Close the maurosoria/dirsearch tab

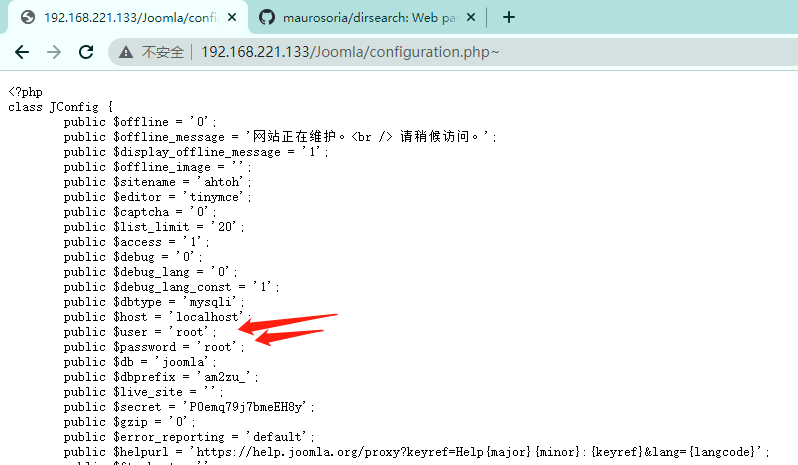[471, 17]
